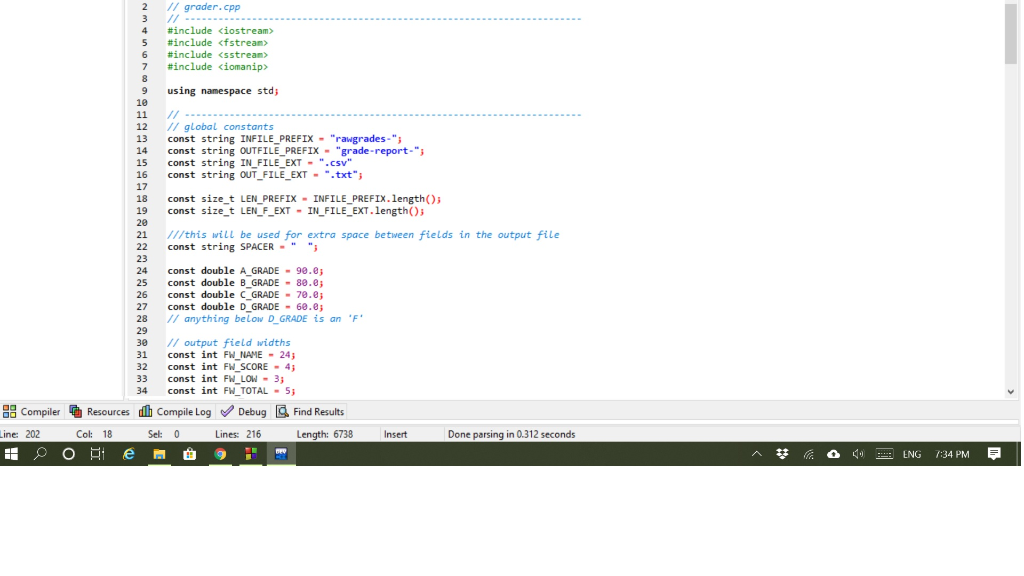Click the "Length: 6738" status entry
This screenshot has height=576, width=1024.
click(x=325, y=434)
